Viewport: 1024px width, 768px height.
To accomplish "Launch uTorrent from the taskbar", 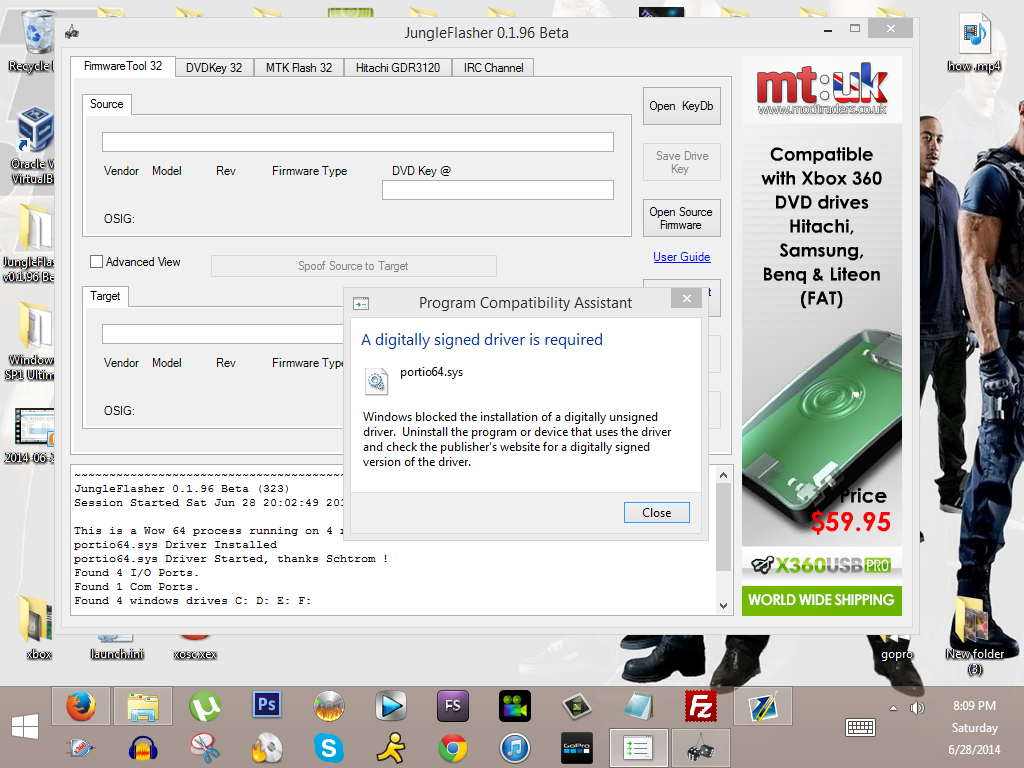I will coord(205,706).
